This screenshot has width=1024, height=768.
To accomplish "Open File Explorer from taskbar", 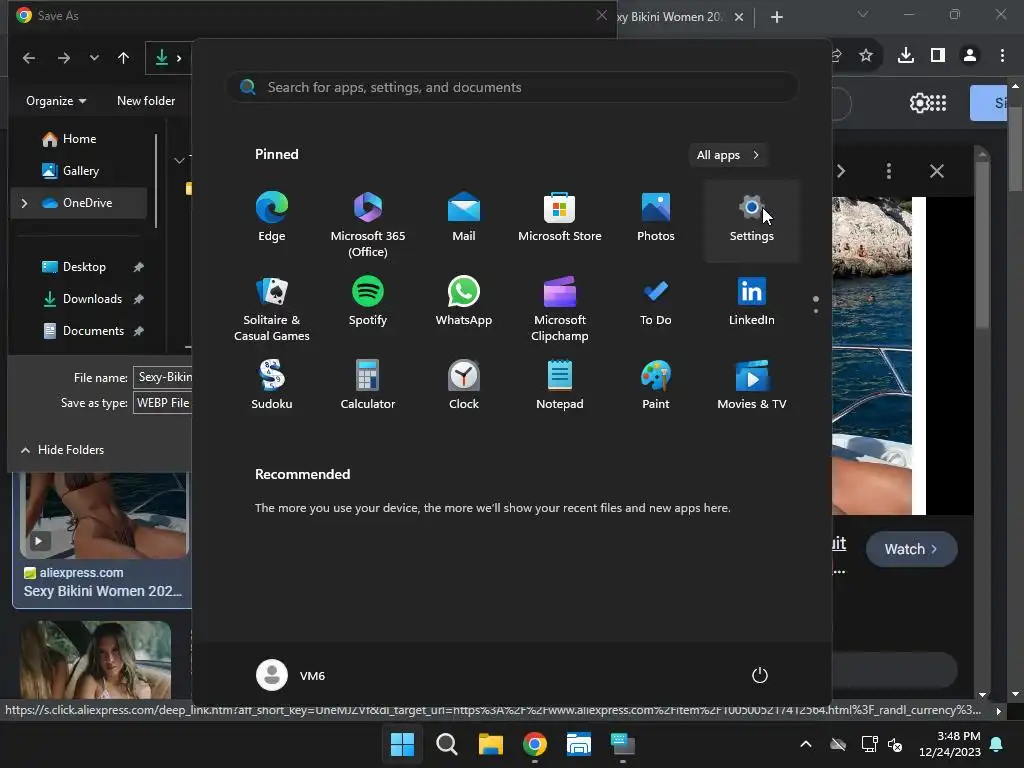I will pyautogui.click(x=490, y=744).
